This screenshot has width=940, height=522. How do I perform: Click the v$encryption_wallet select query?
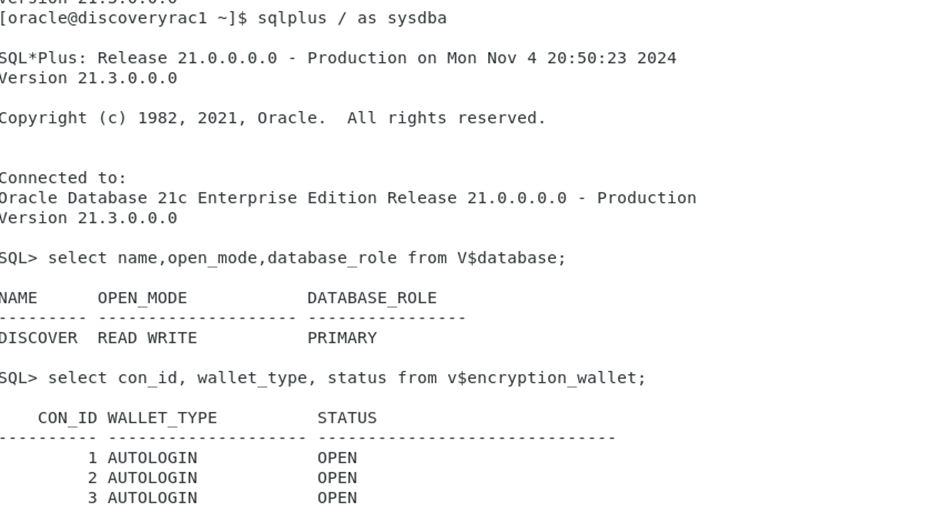(x=346, y=378)
